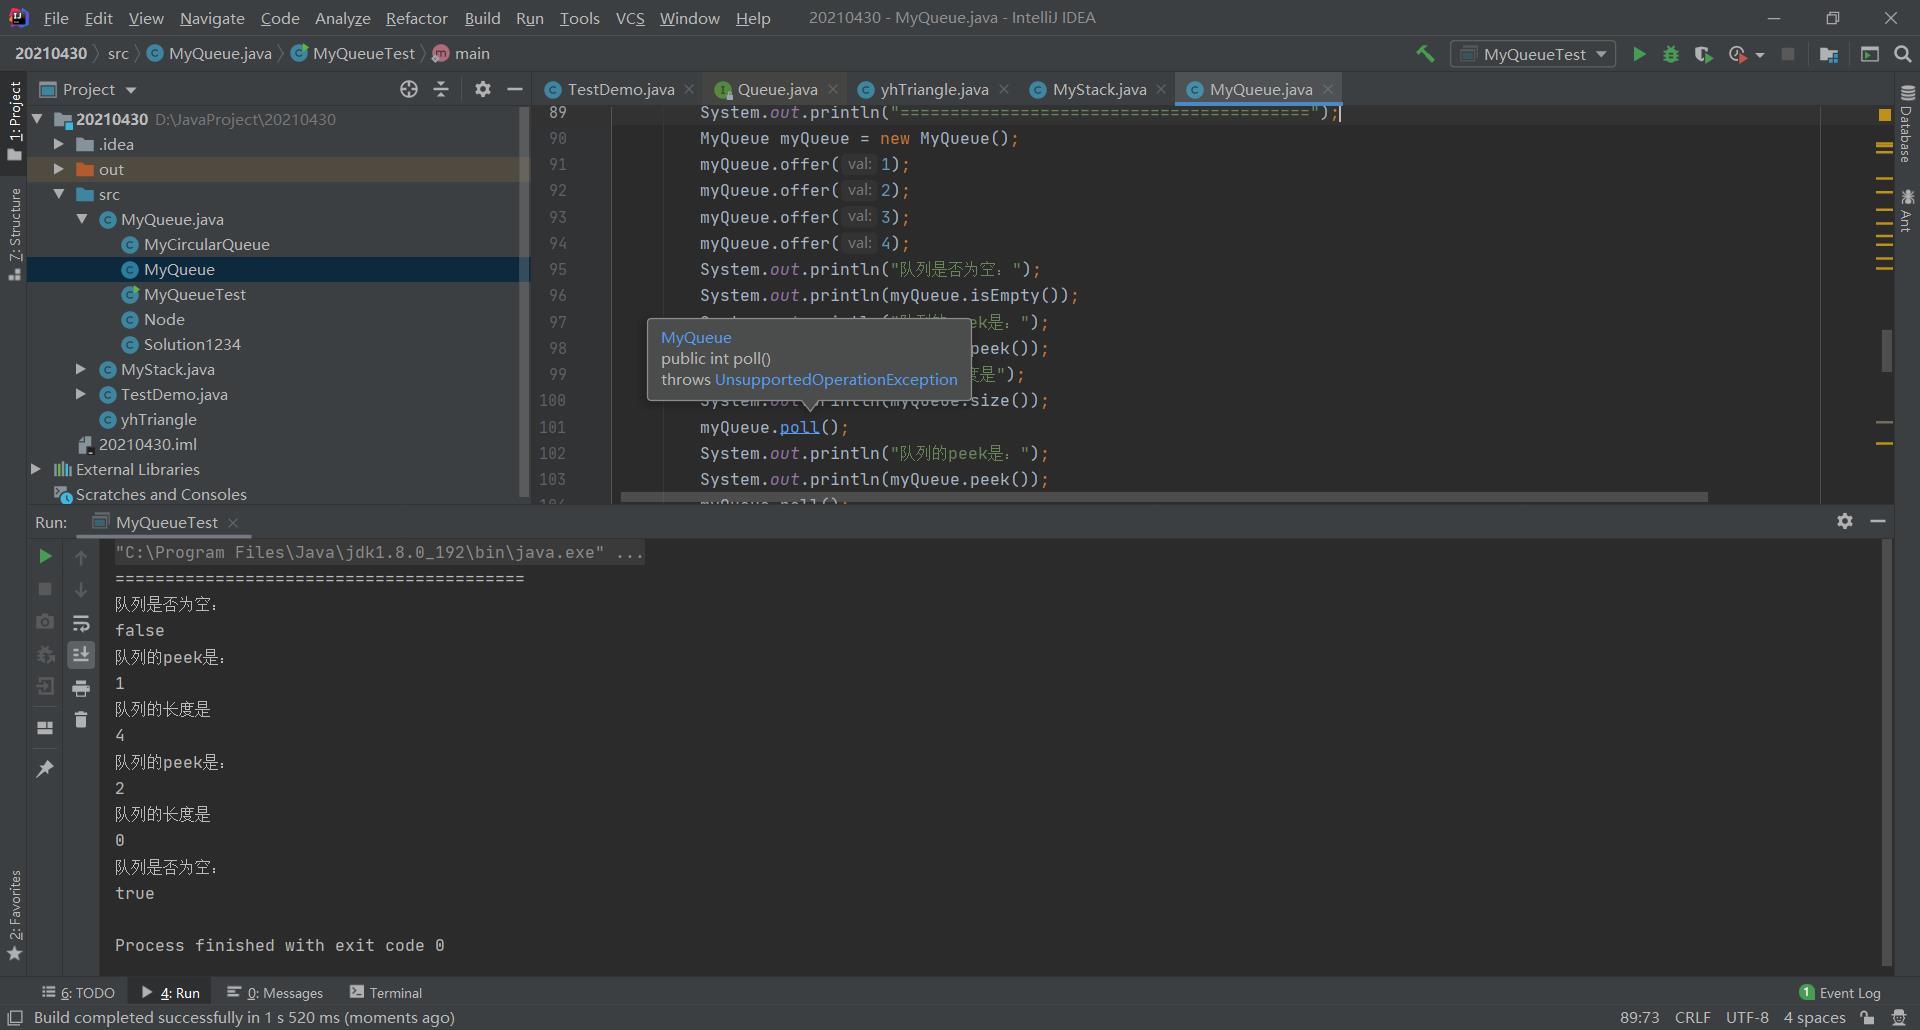Start debugging with the bug icon
The height and width of the screenshot is (1030, 1920).
(1671, 54)
